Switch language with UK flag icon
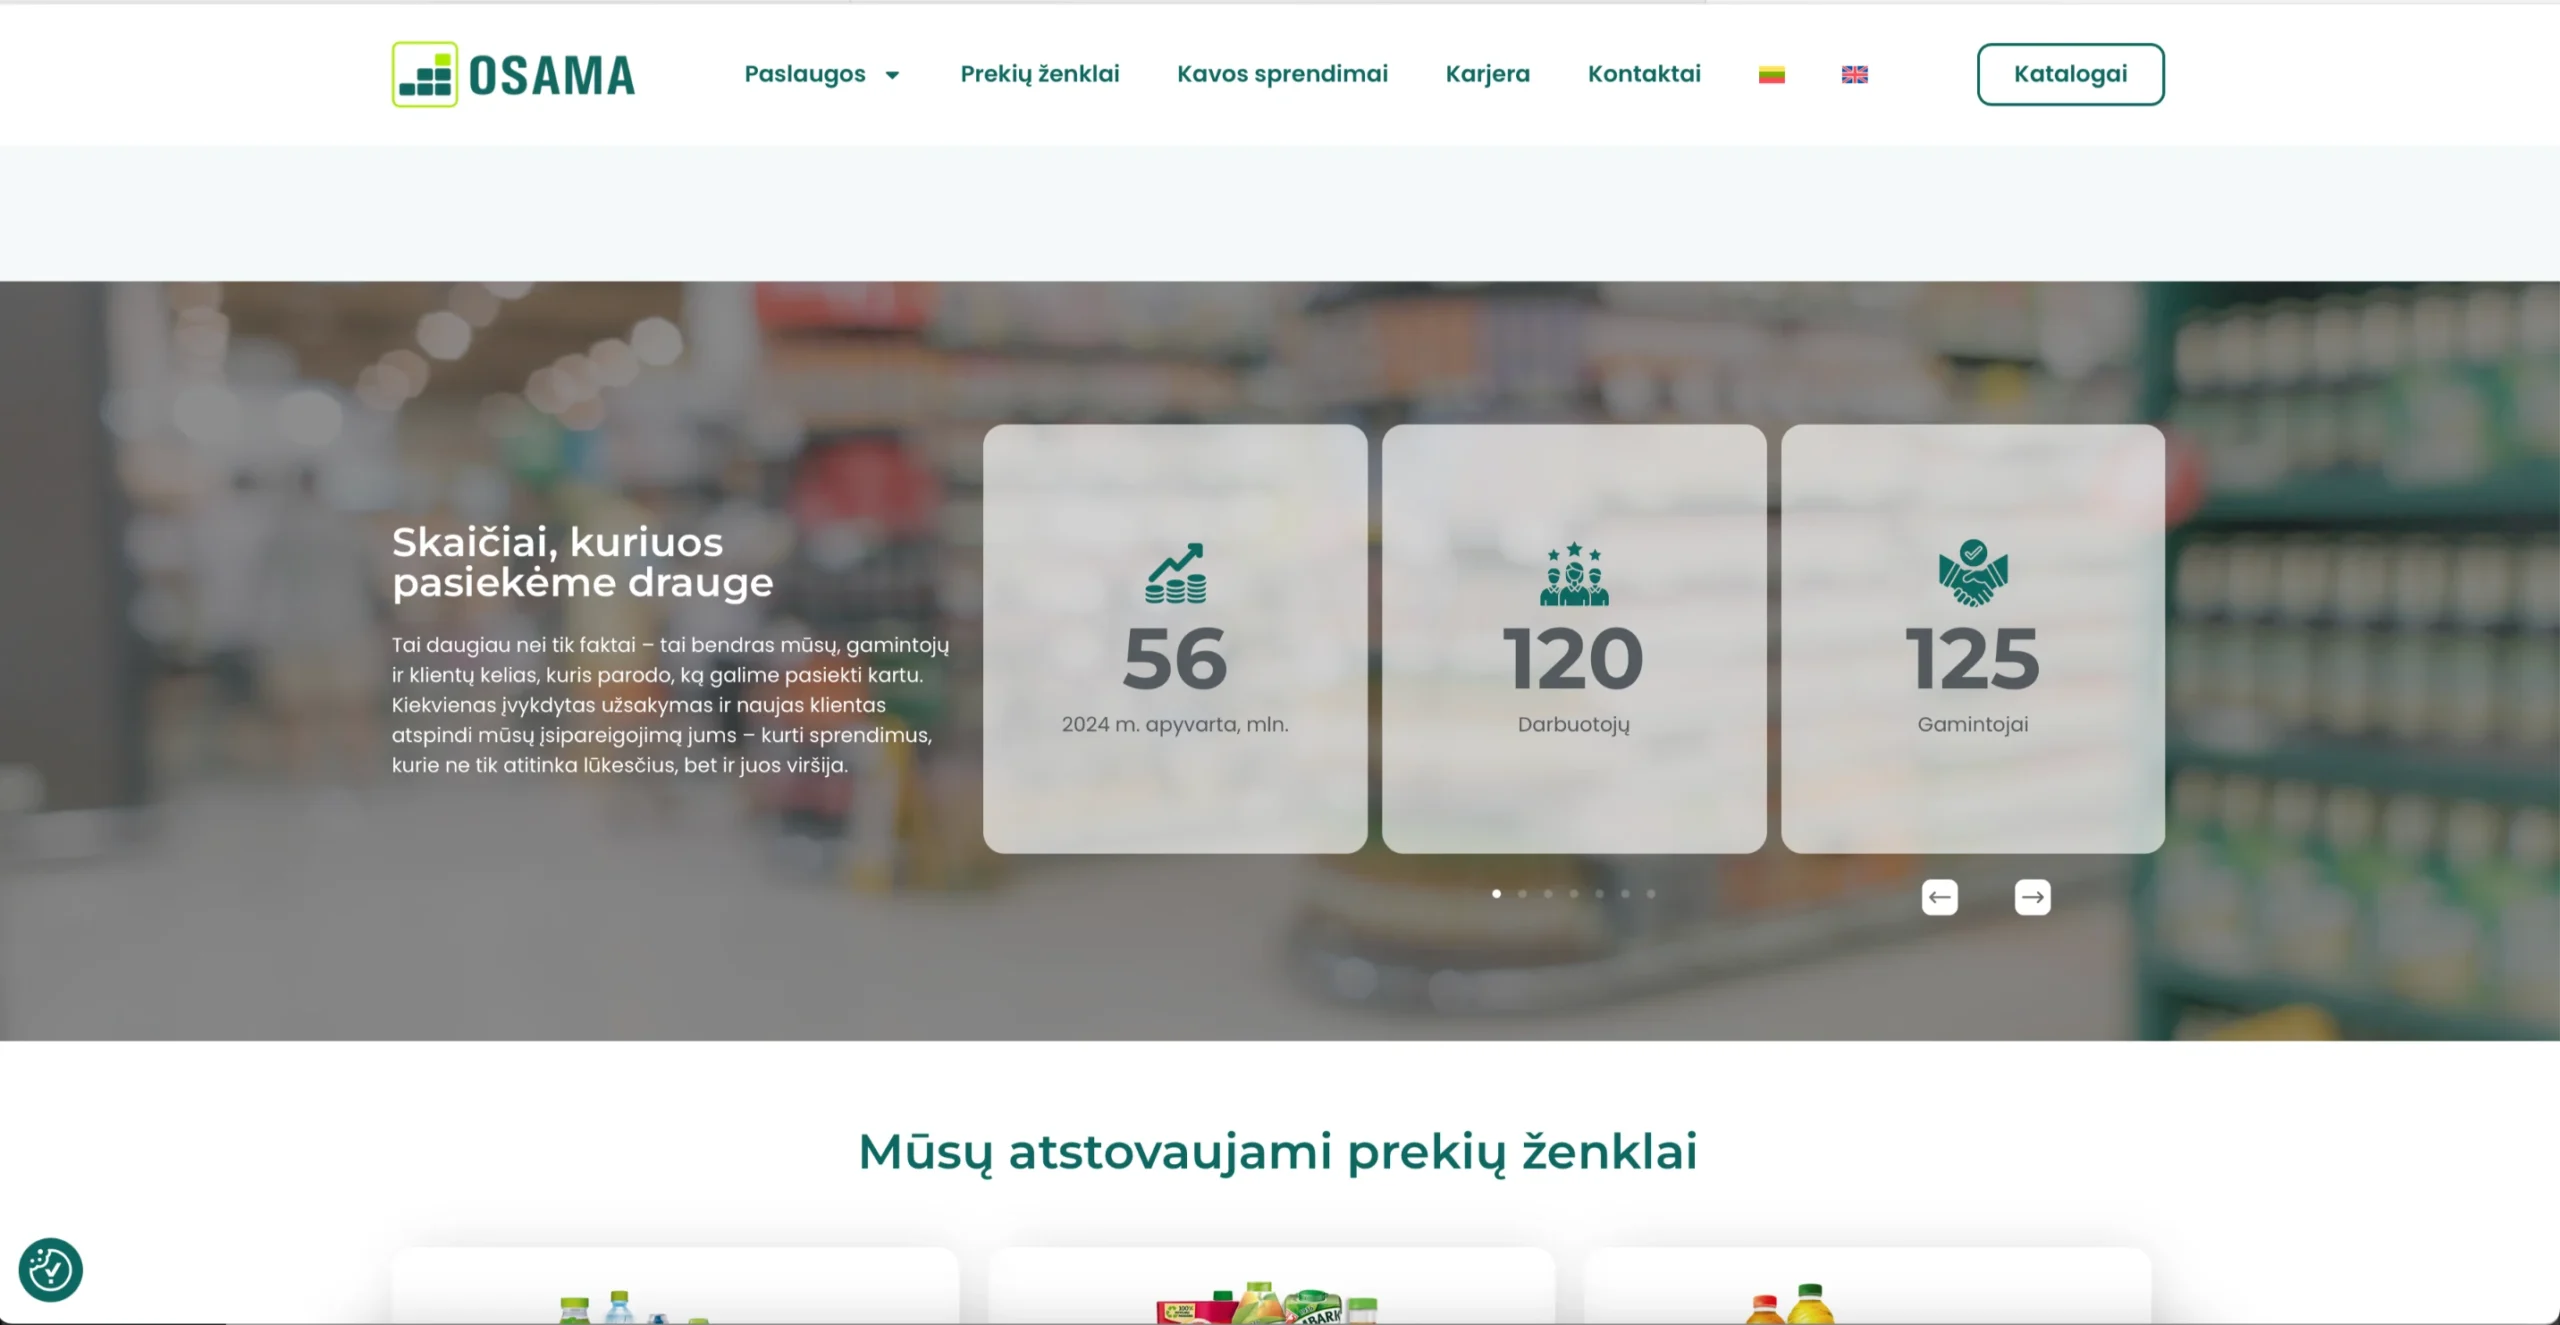The image size is (2560, 1325). pyautogui.click(x=1854, y=74)
